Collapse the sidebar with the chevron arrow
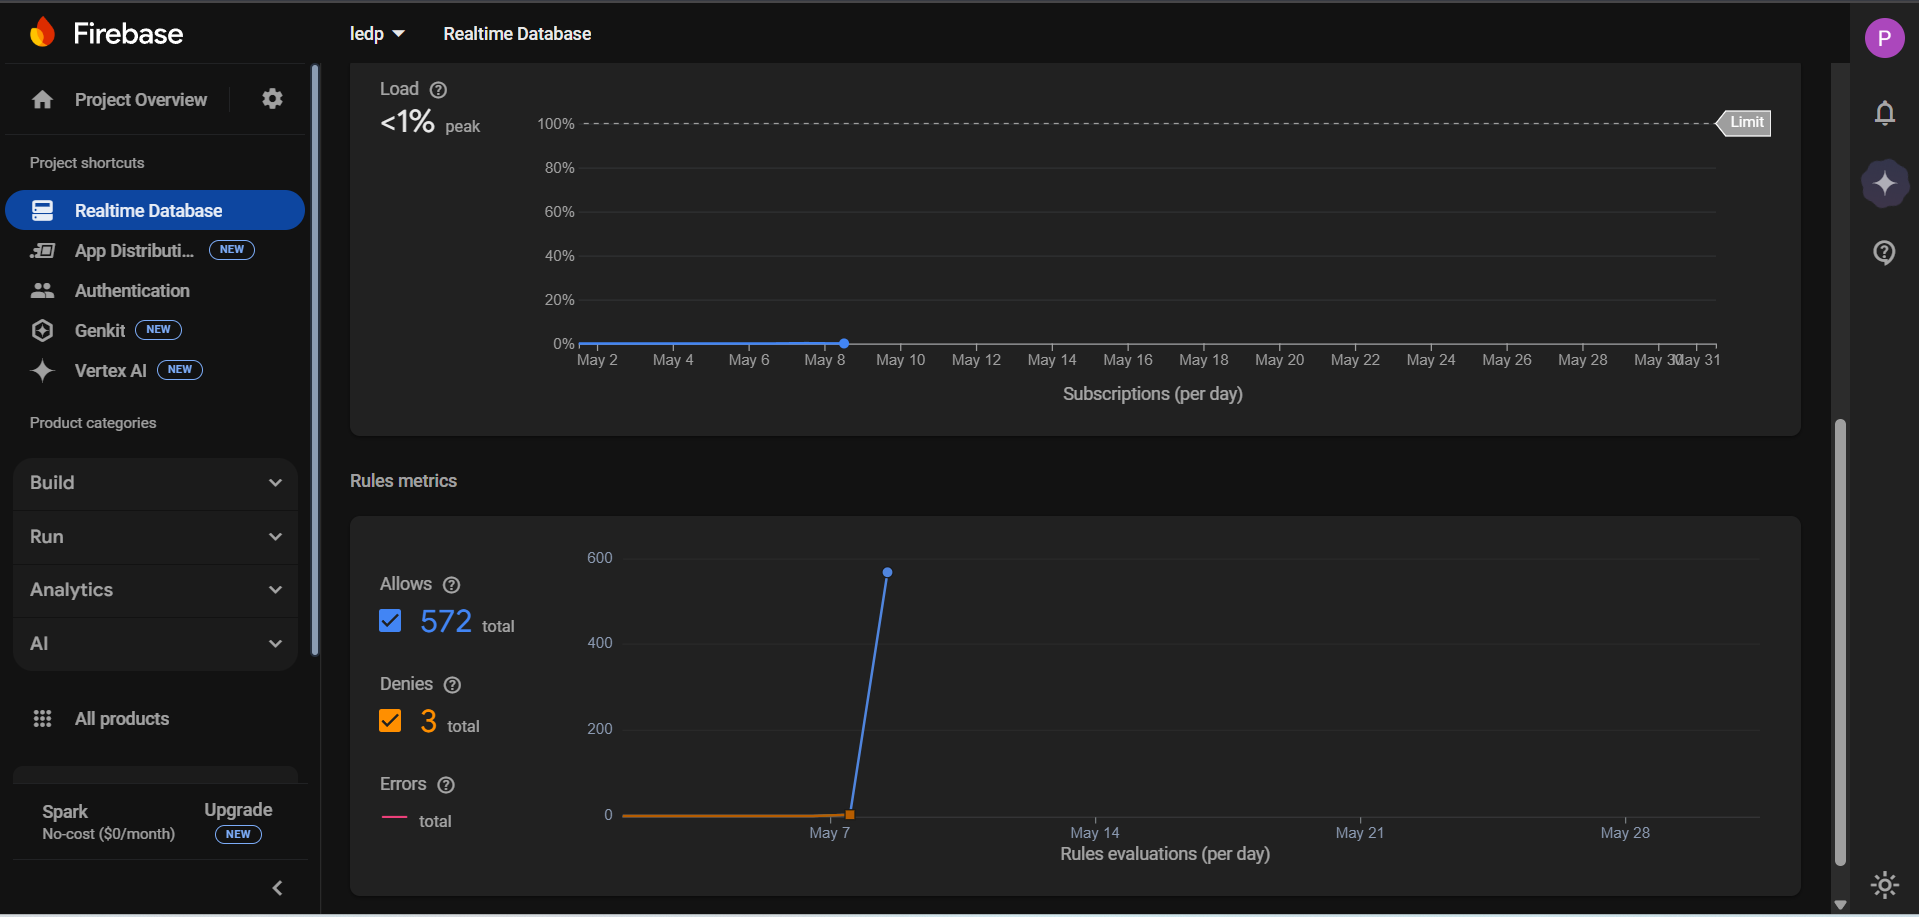Viewport: 1919px width, 917px height. click(x=277, y=888)
